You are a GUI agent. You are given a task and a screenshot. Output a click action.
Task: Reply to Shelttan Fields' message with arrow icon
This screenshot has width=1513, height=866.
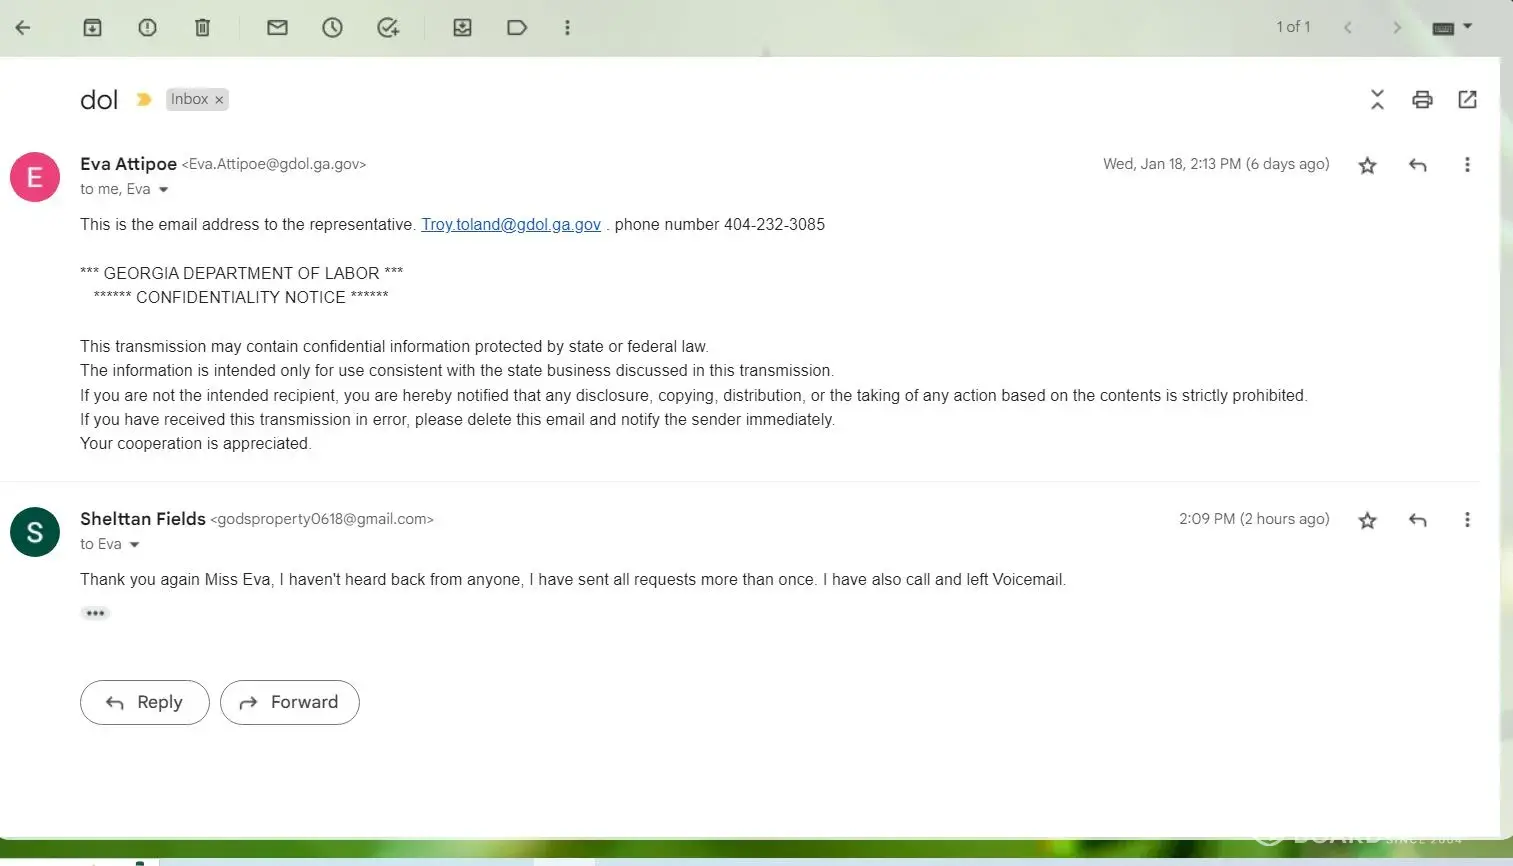tap(1417, 520)
